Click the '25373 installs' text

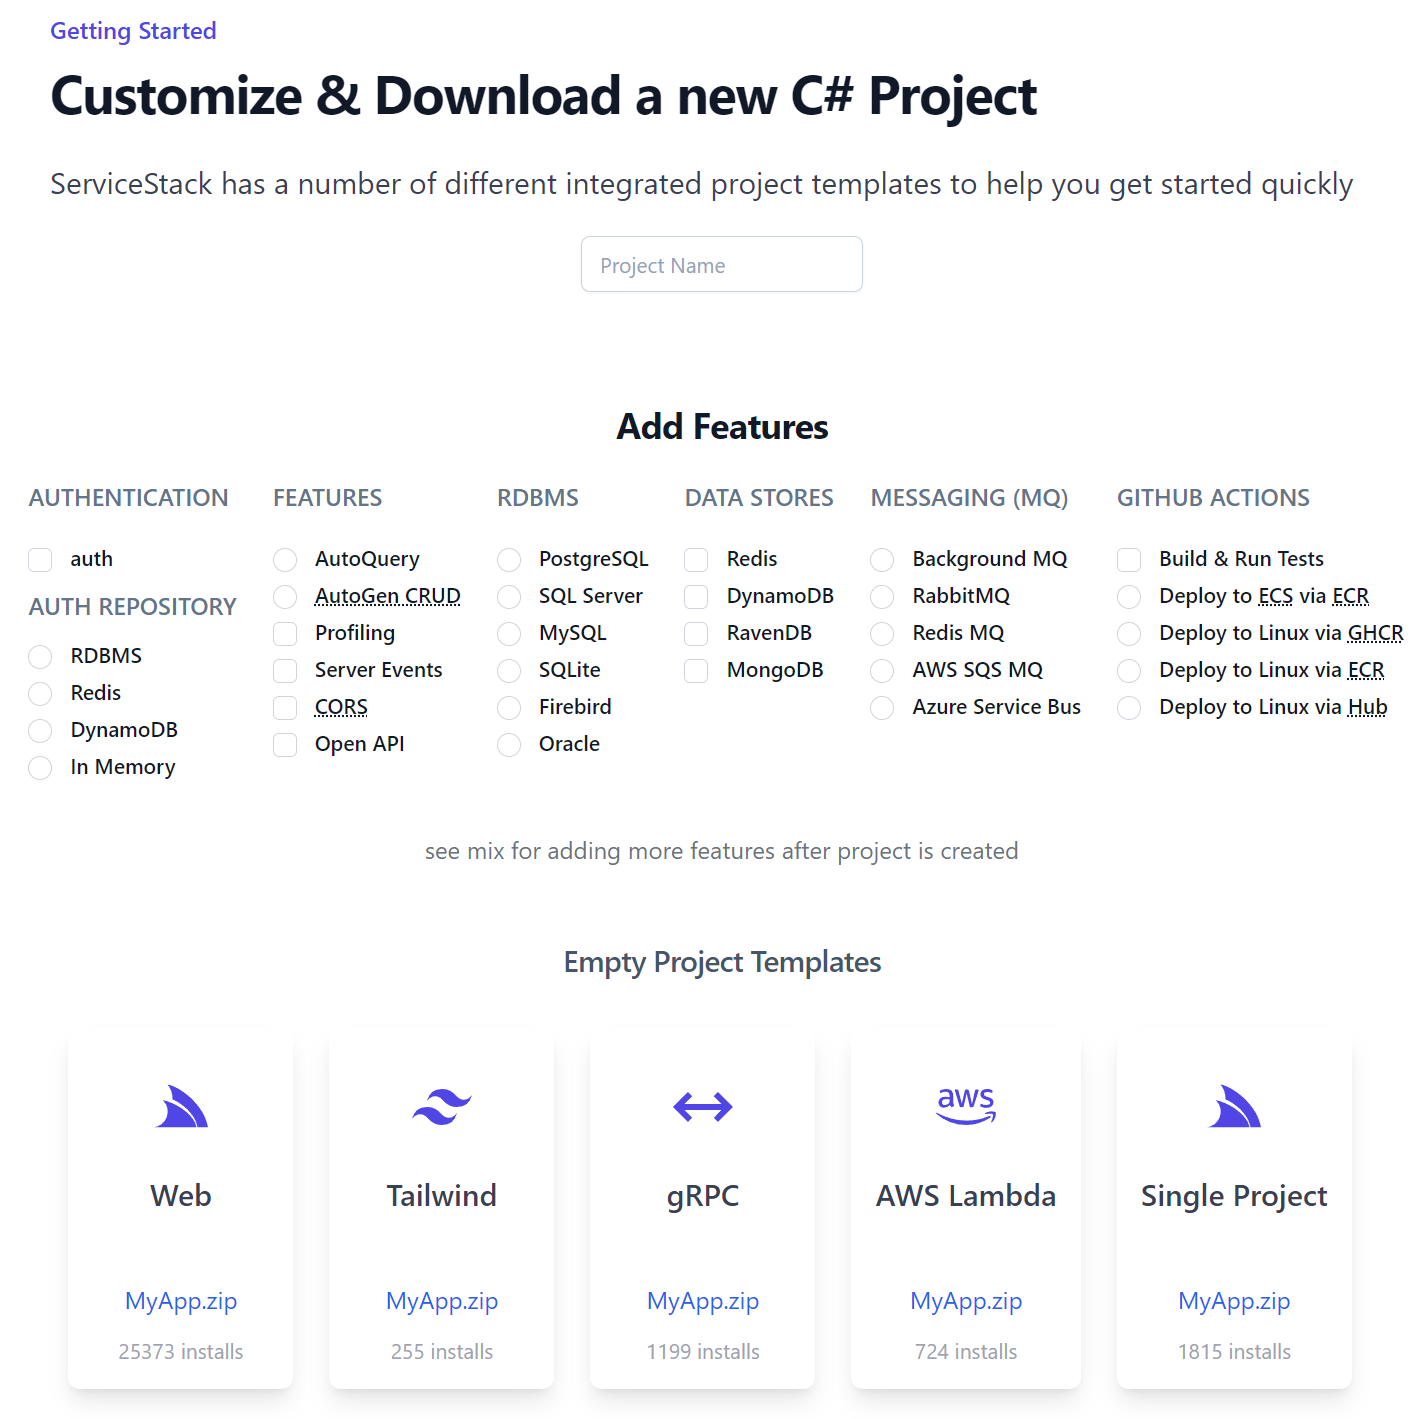[x=181, y=1352]
